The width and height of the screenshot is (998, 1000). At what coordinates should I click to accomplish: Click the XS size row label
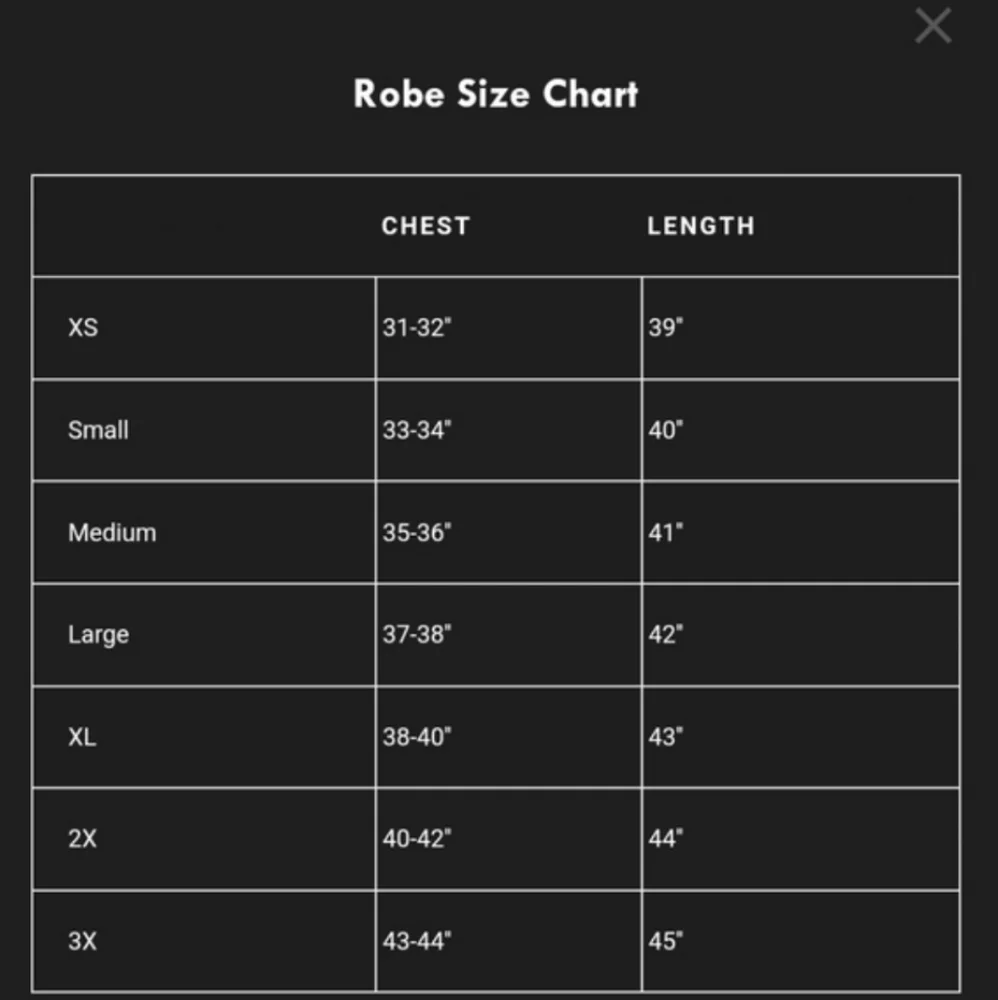click(x=83, y=327)
